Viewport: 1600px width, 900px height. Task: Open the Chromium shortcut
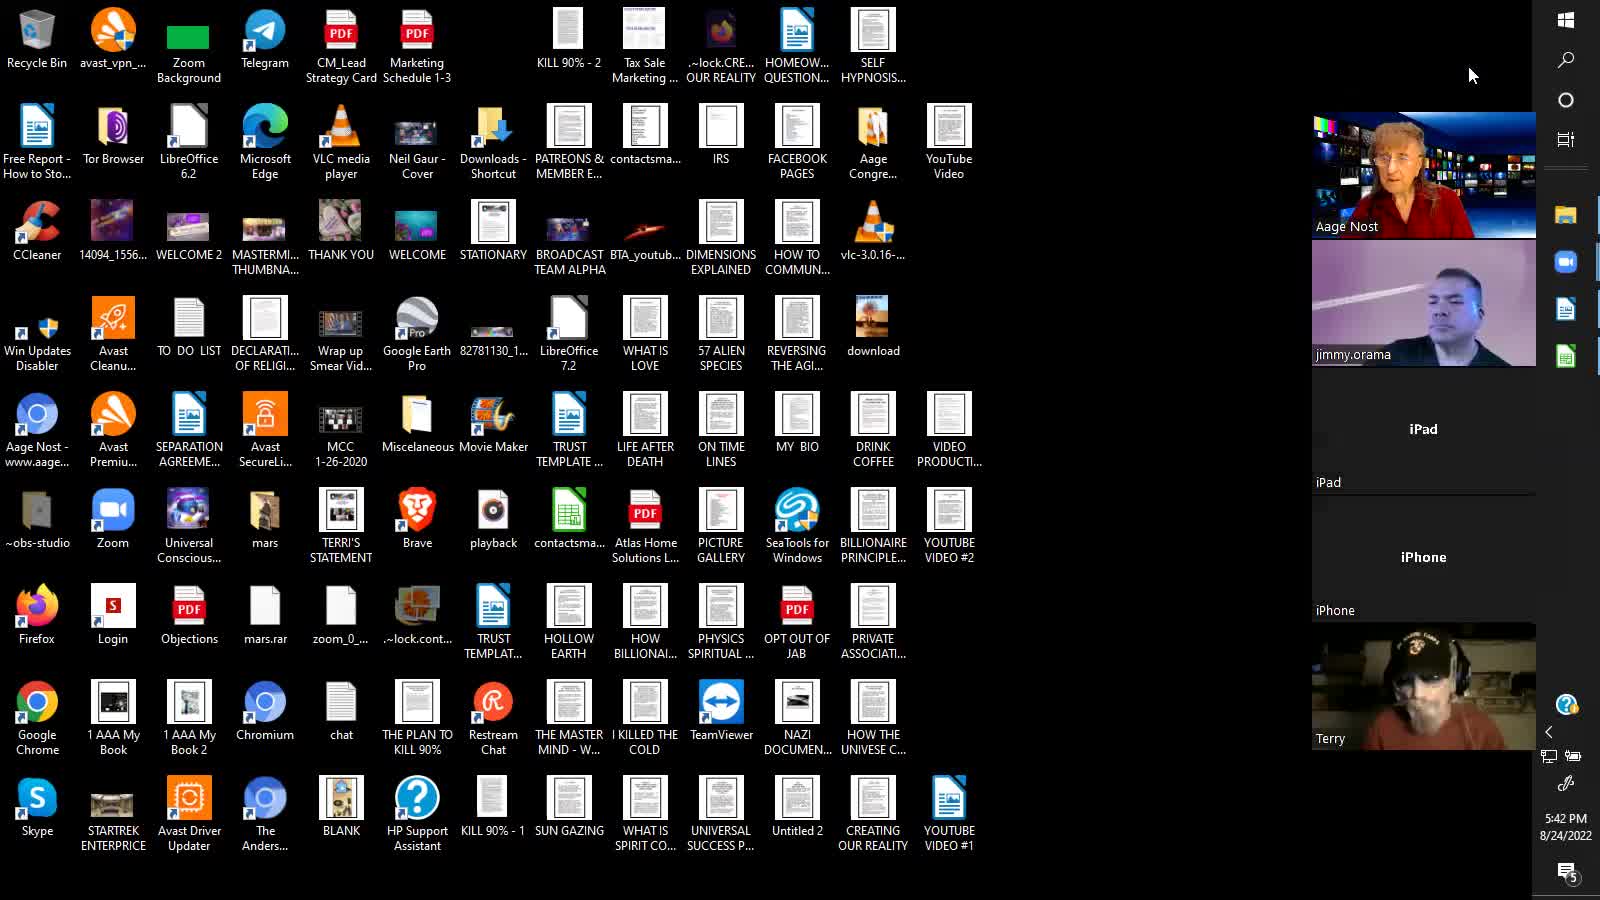[265, 712]
